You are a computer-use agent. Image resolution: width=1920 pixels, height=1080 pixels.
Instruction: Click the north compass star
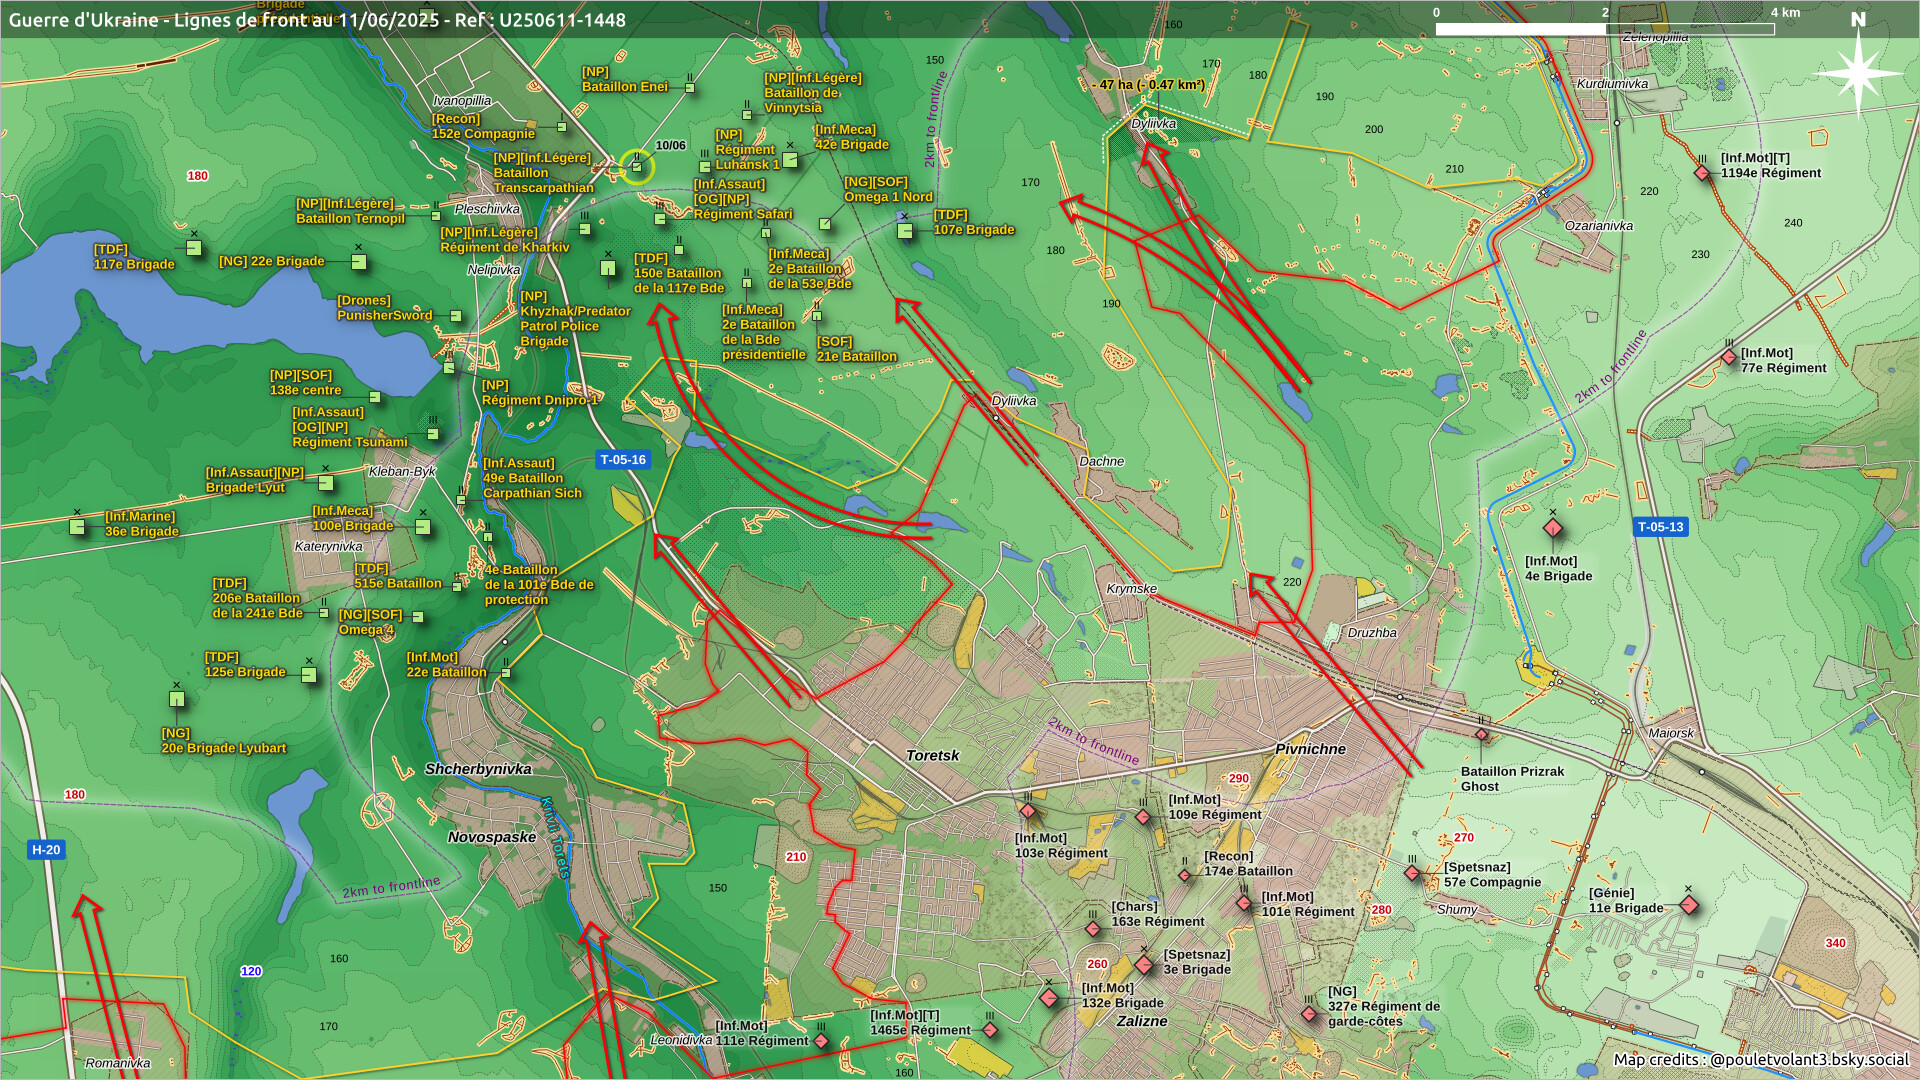[1857, 72]
